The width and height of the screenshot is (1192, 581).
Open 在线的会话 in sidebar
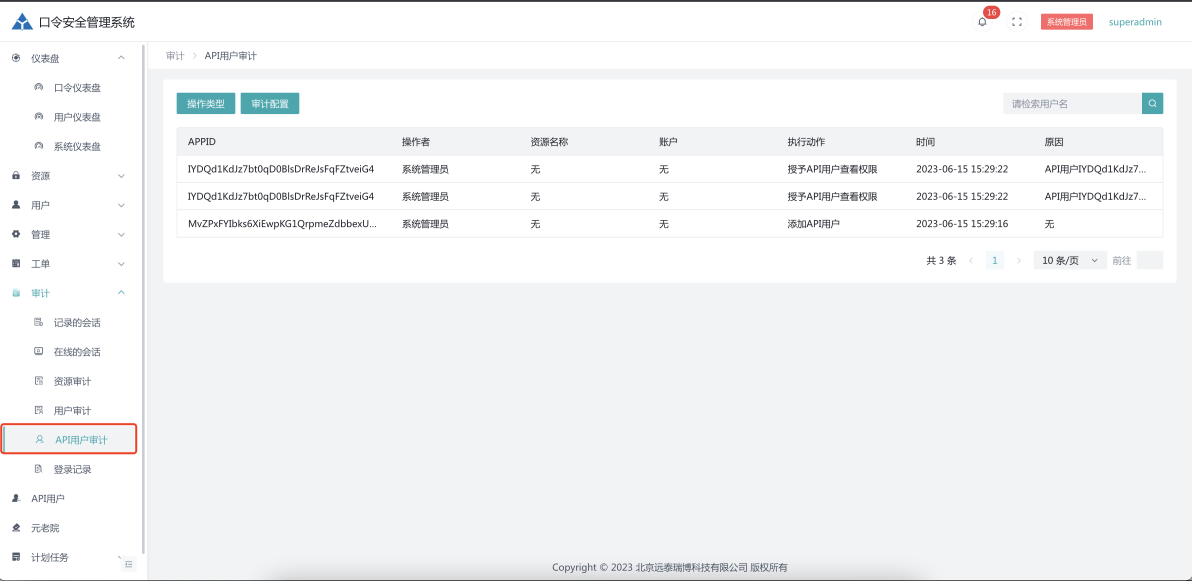click(77, 352)
